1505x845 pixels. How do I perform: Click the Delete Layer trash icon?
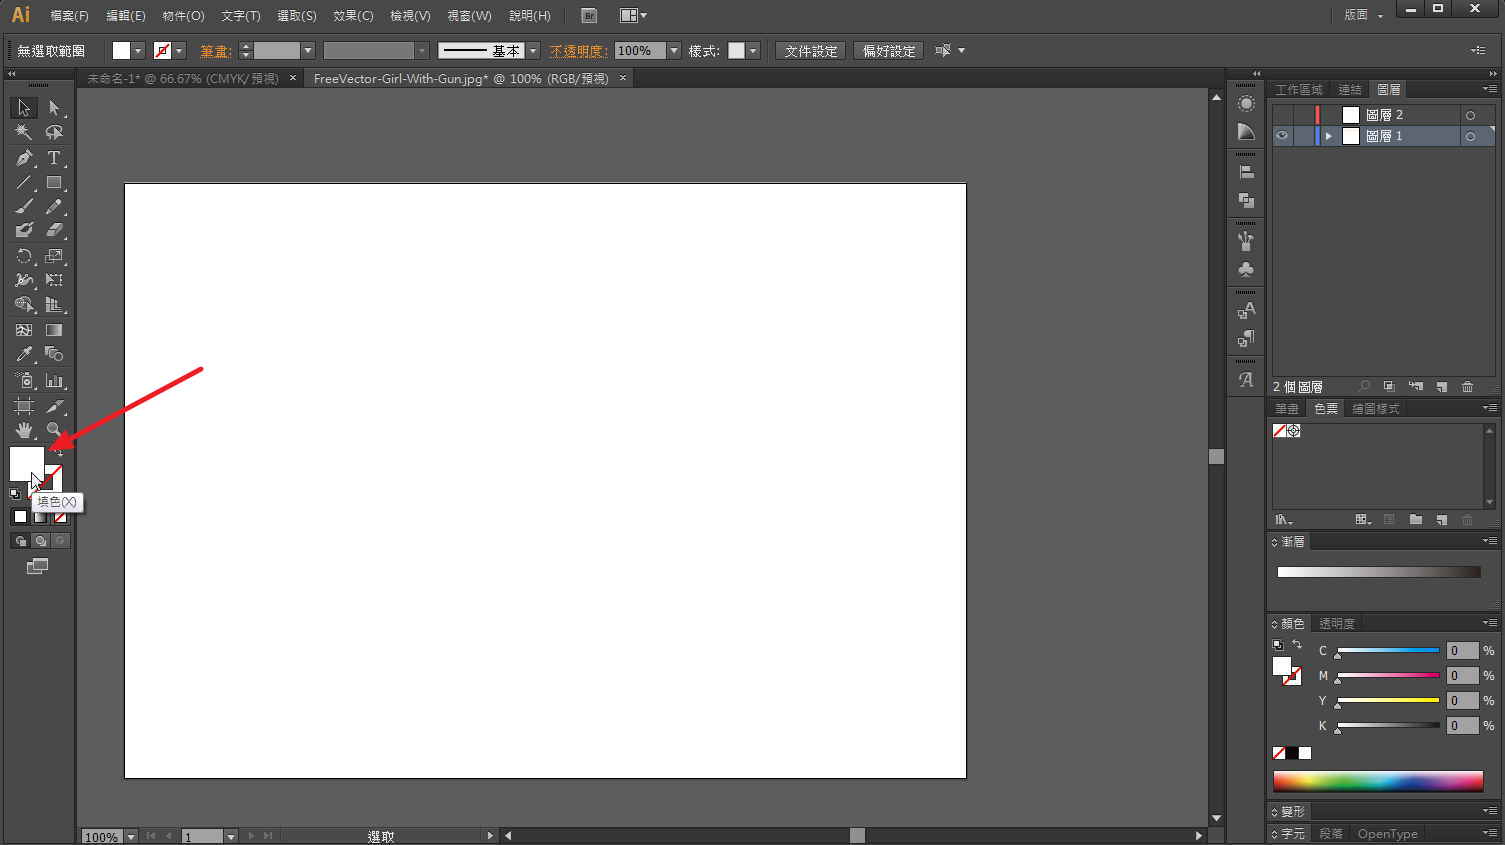1467,386
